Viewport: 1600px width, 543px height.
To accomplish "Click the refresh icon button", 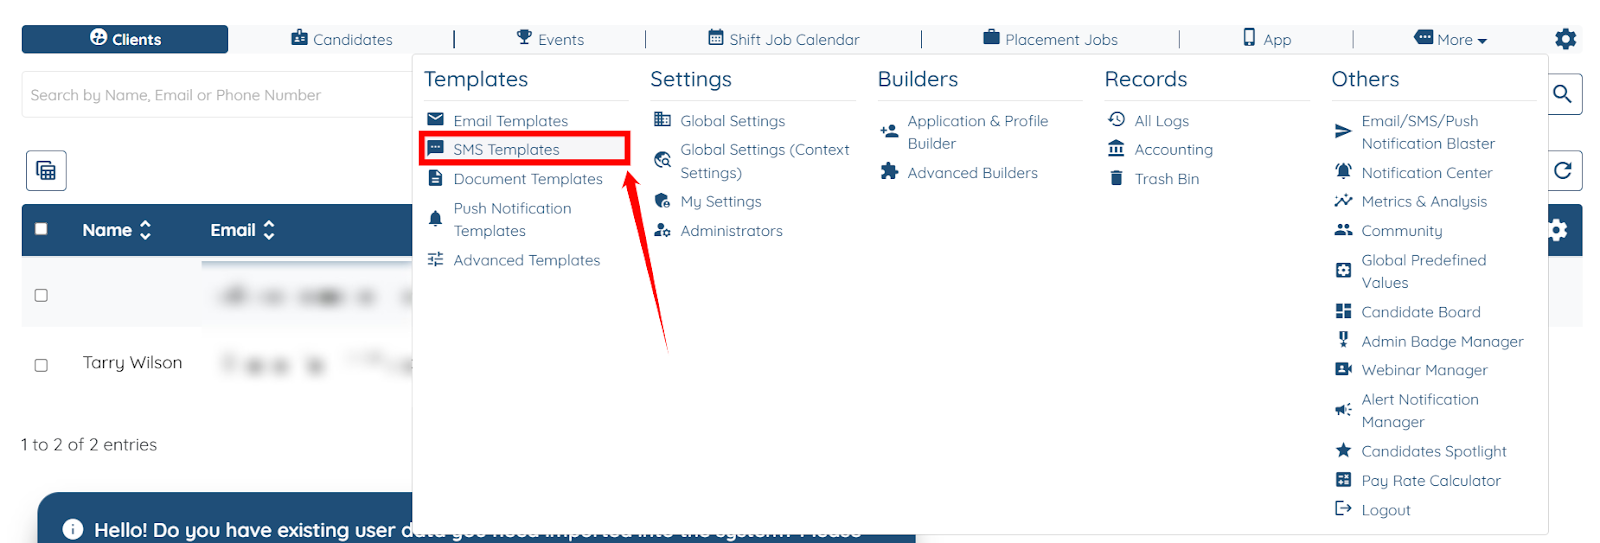I will pyautogui.click(x=1563, y=170).
